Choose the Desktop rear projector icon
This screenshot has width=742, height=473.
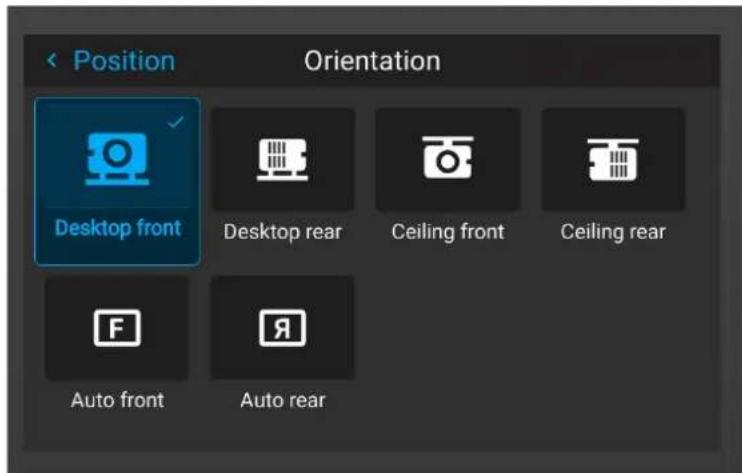coord(283,159)
